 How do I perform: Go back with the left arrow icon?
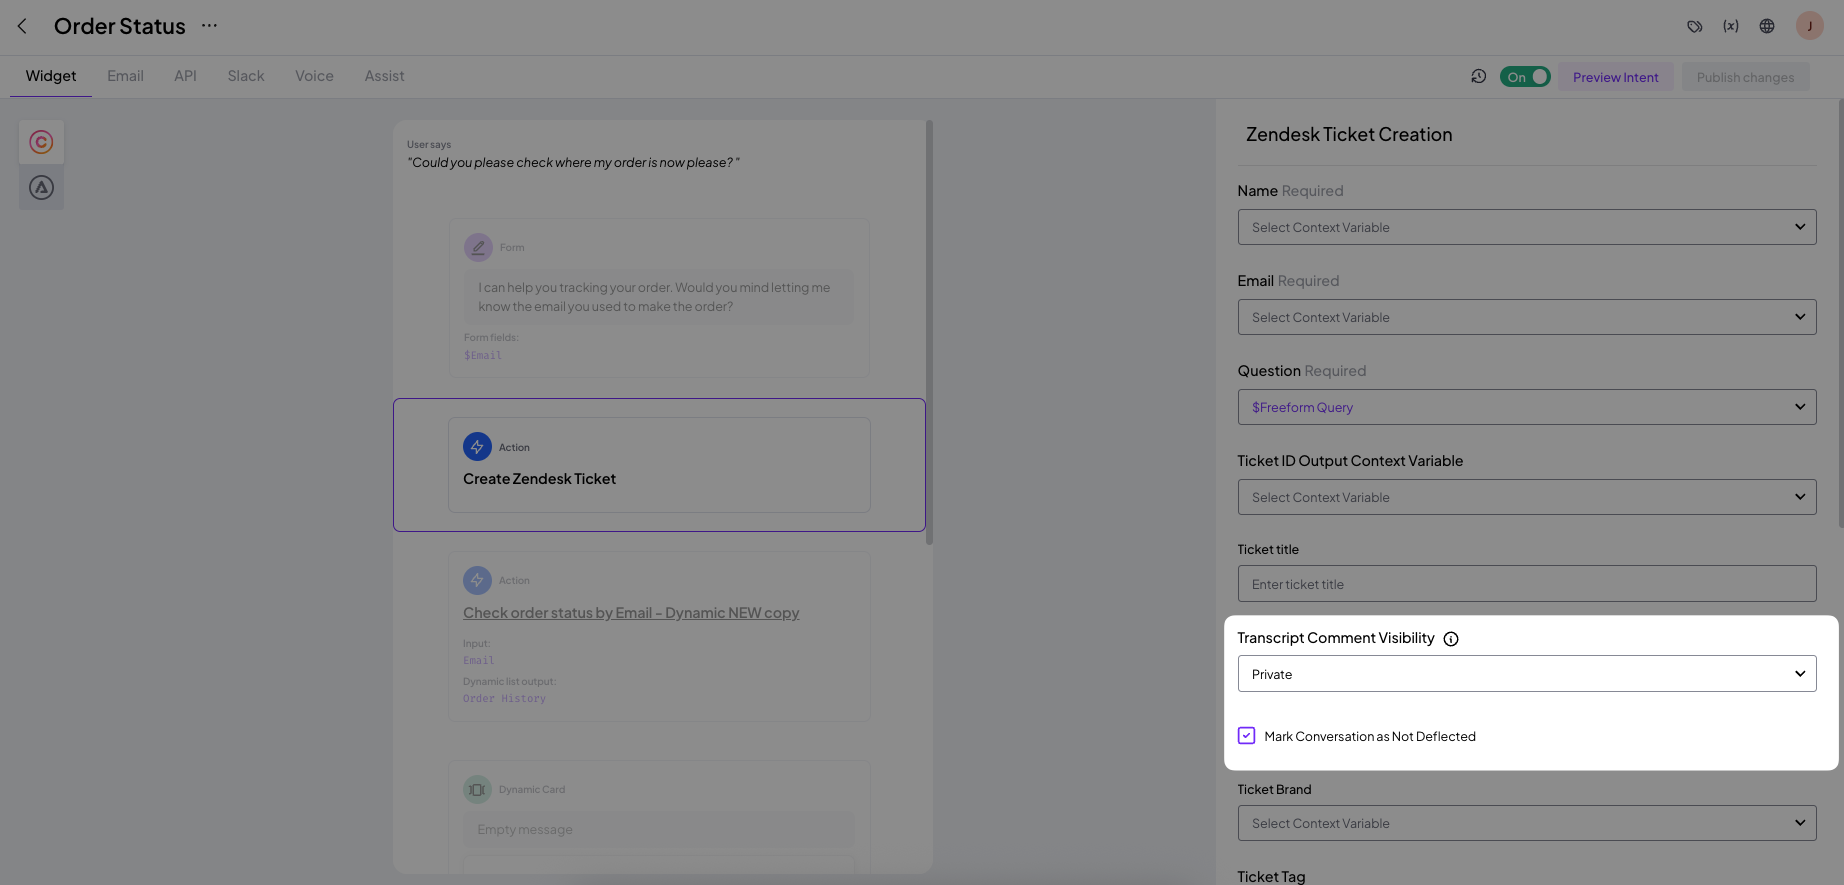click(22, 26)
